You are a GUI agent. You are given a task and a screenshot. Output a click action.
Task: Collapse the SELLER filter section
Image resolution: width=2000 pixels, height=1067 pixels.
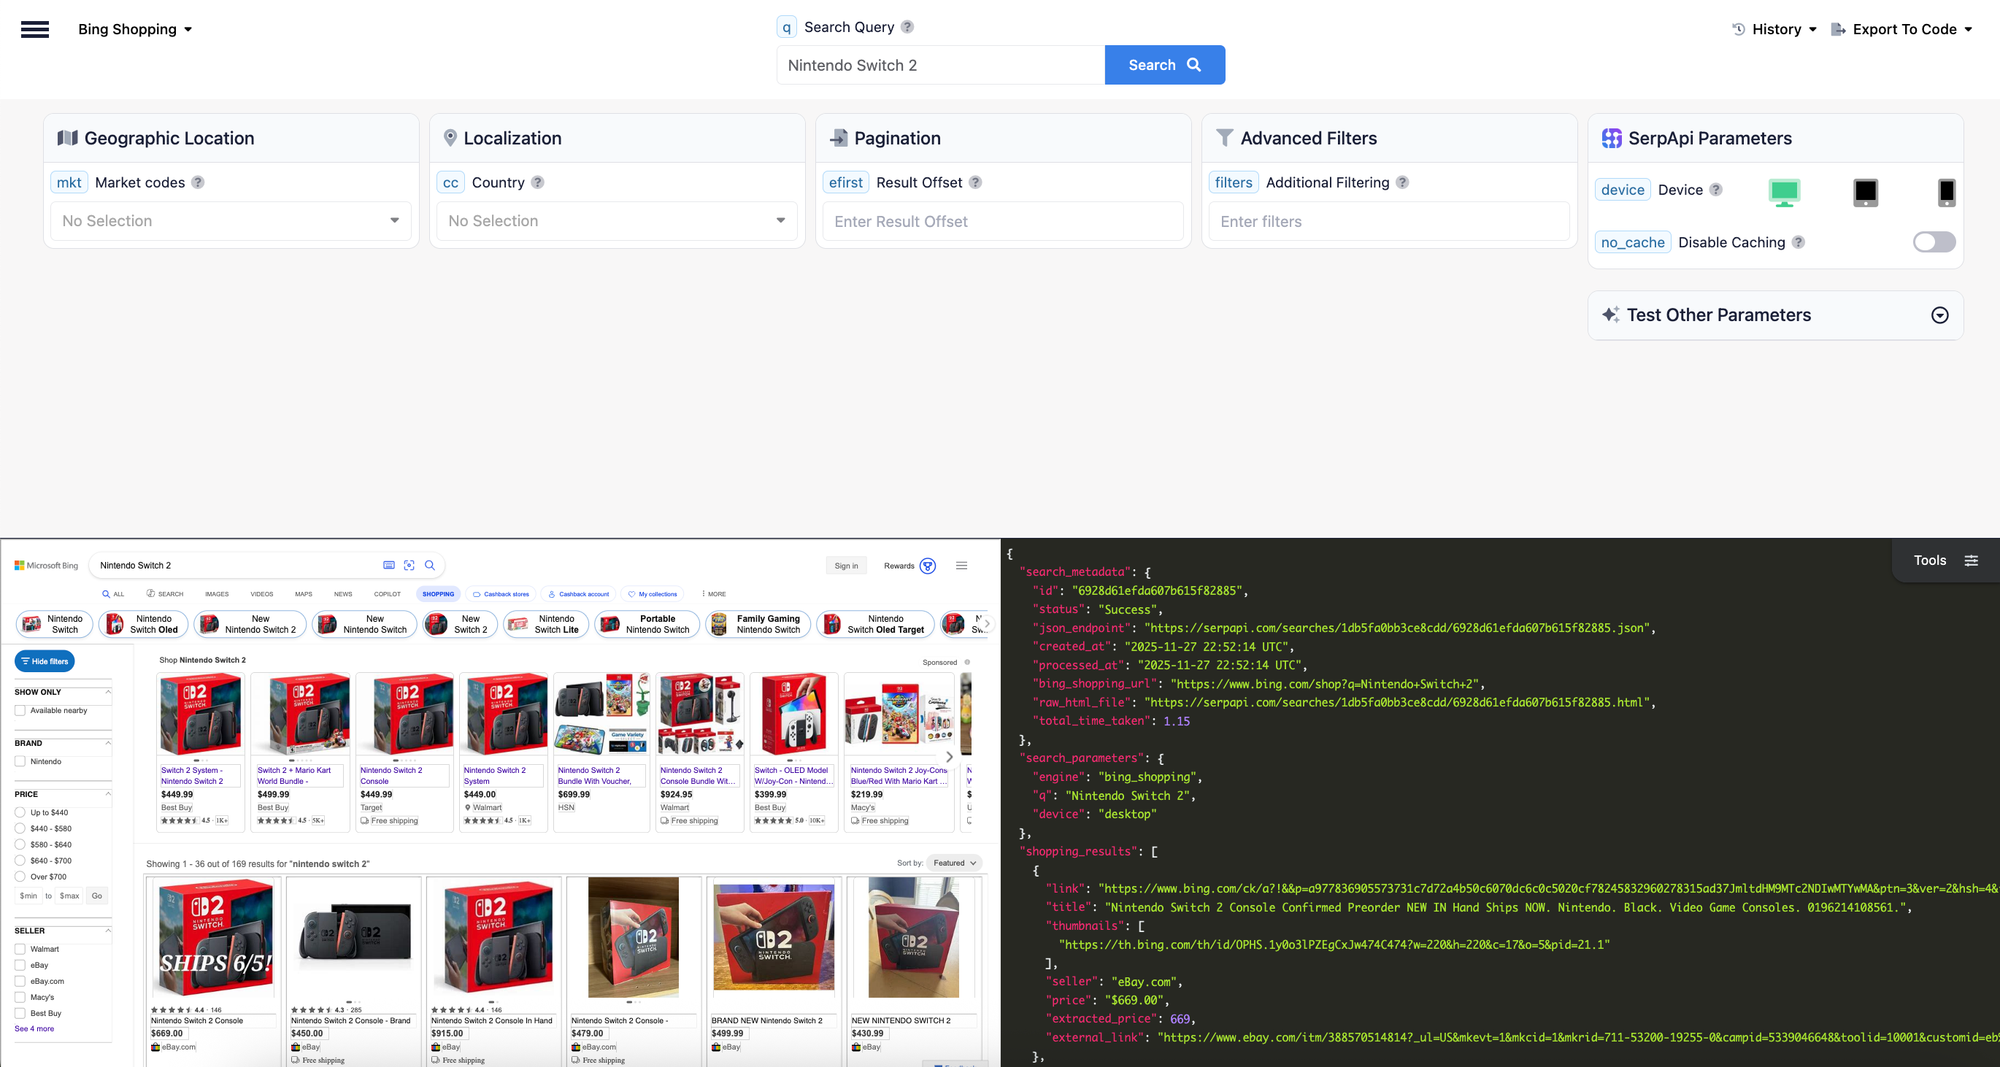point(108,931)
